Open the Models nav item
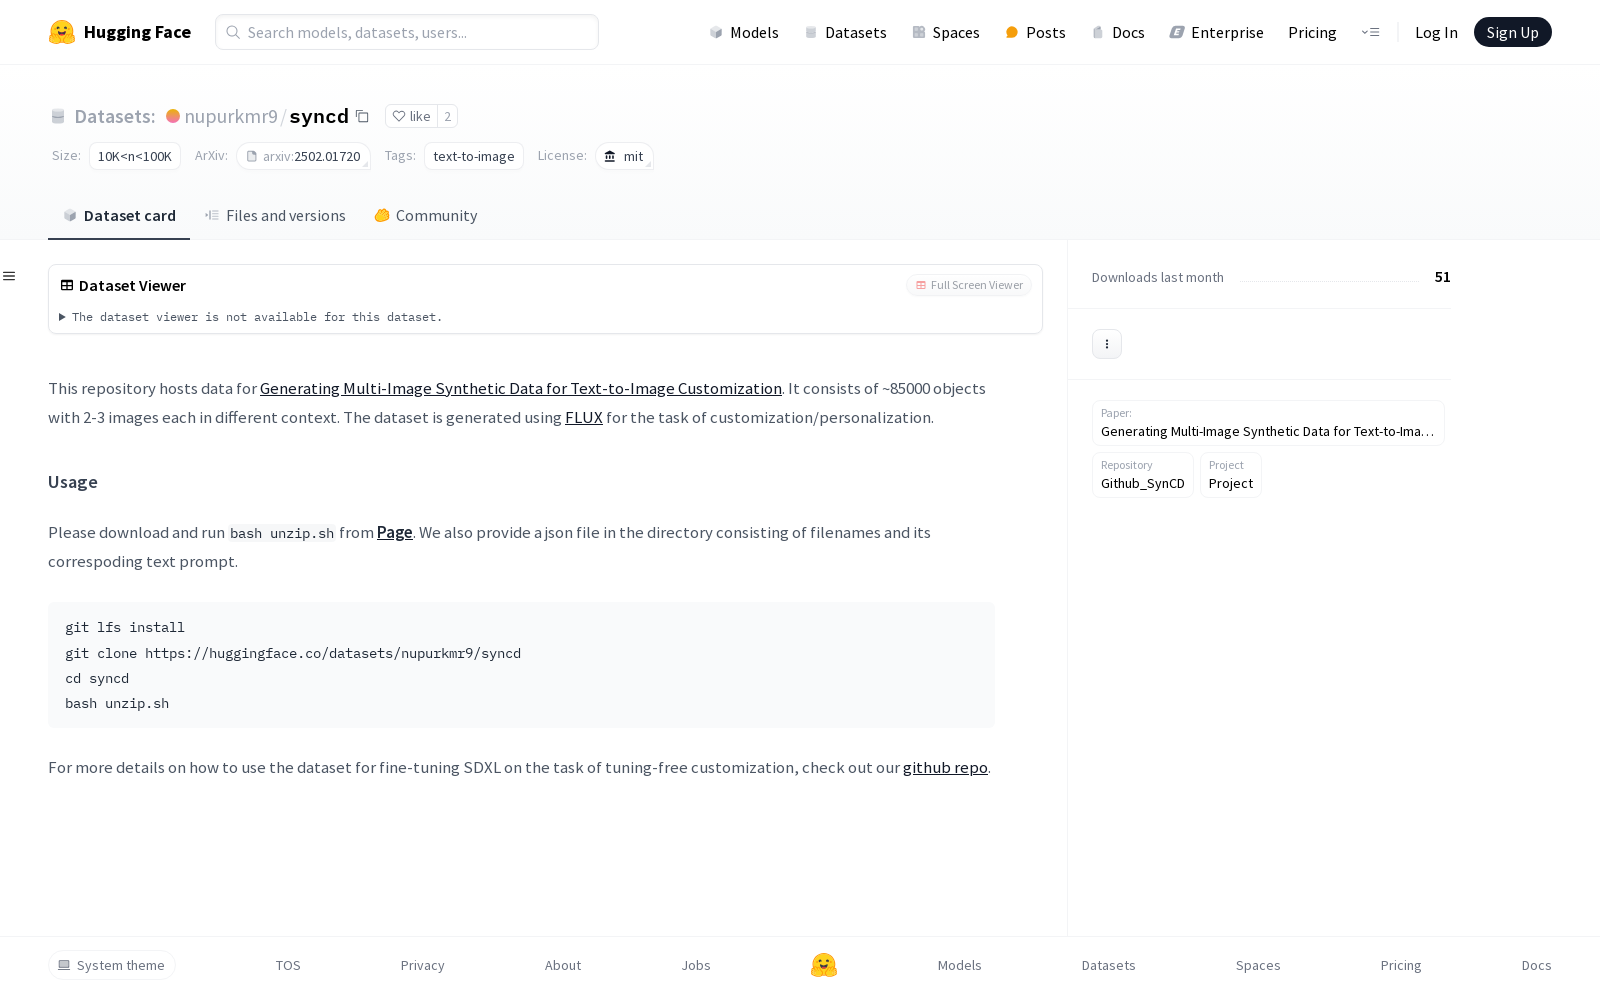1600x1000 pixels. point(744,32)
